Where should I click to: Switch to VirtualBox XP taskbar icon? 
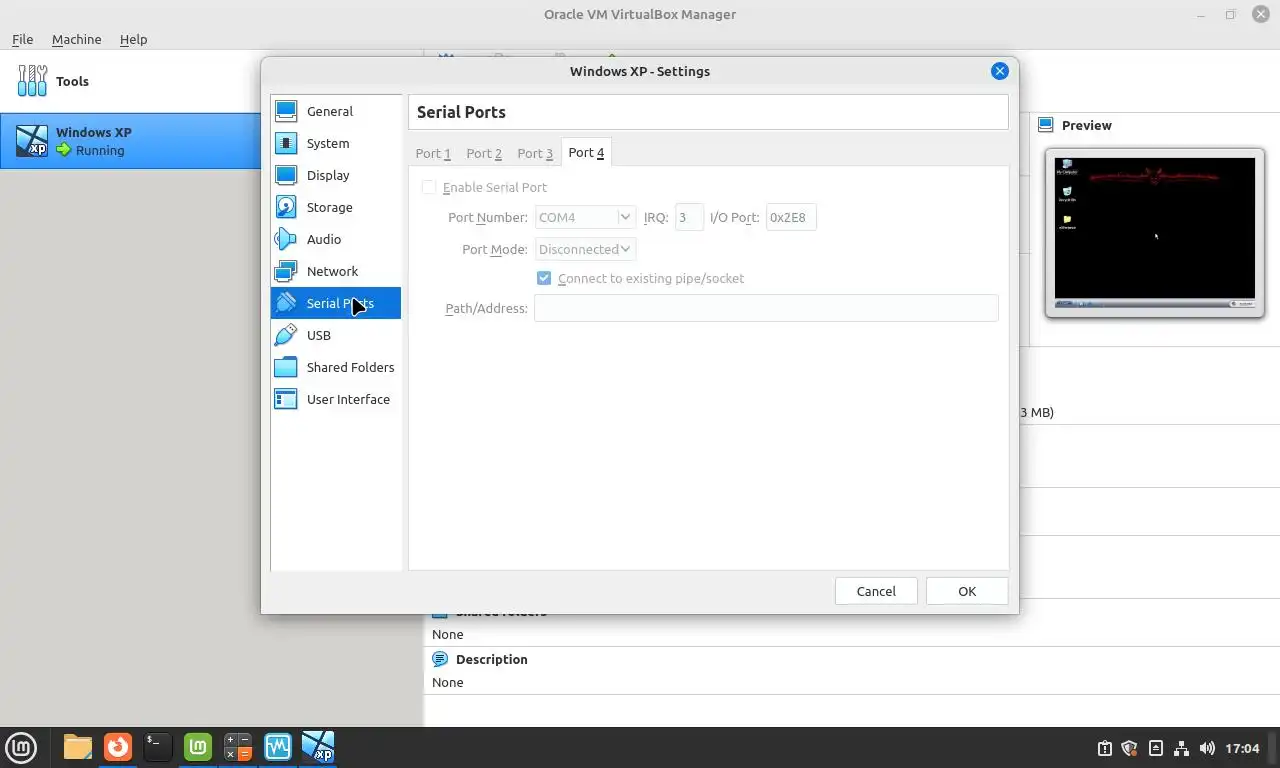tap(318, 747)
